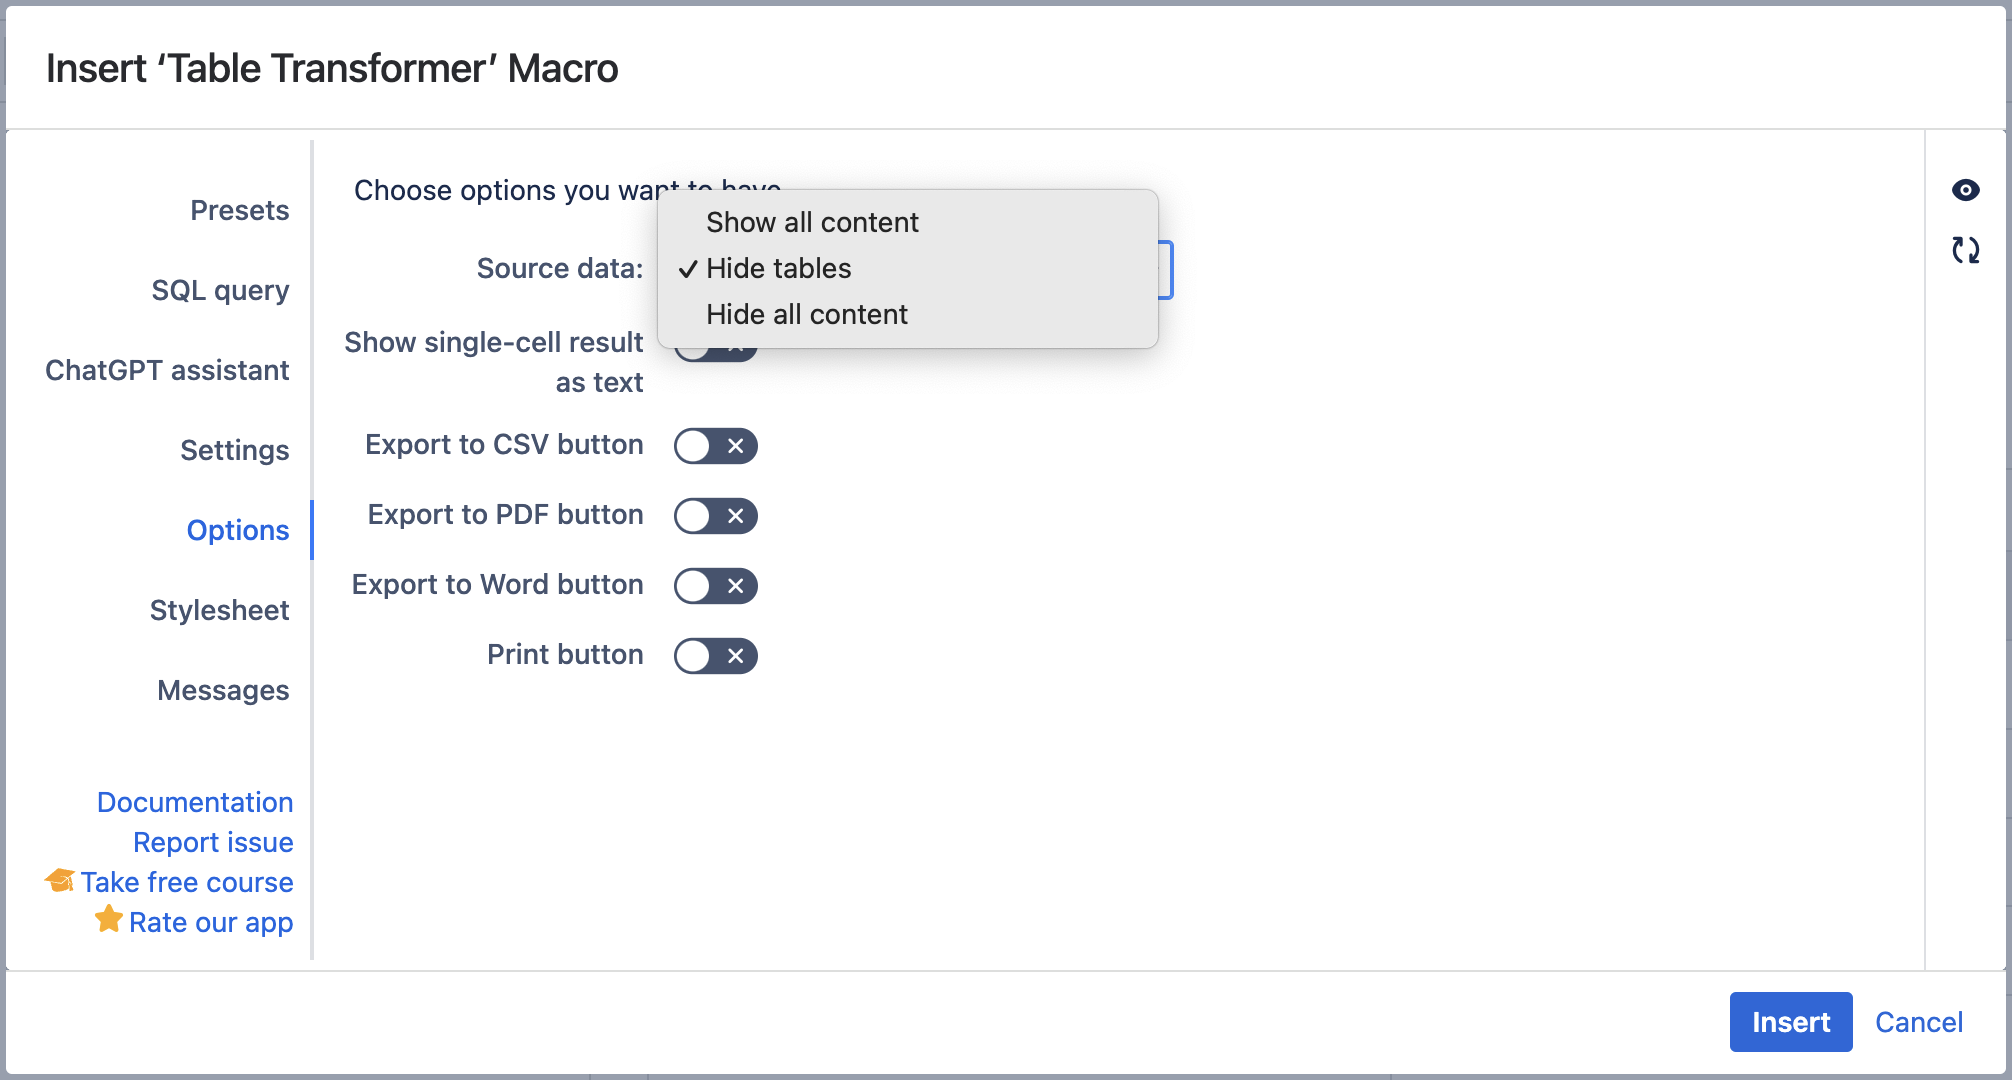2012x1080 pixels.
Task: Select 'Show all content' from dropdown
Action: click(812, 222)
